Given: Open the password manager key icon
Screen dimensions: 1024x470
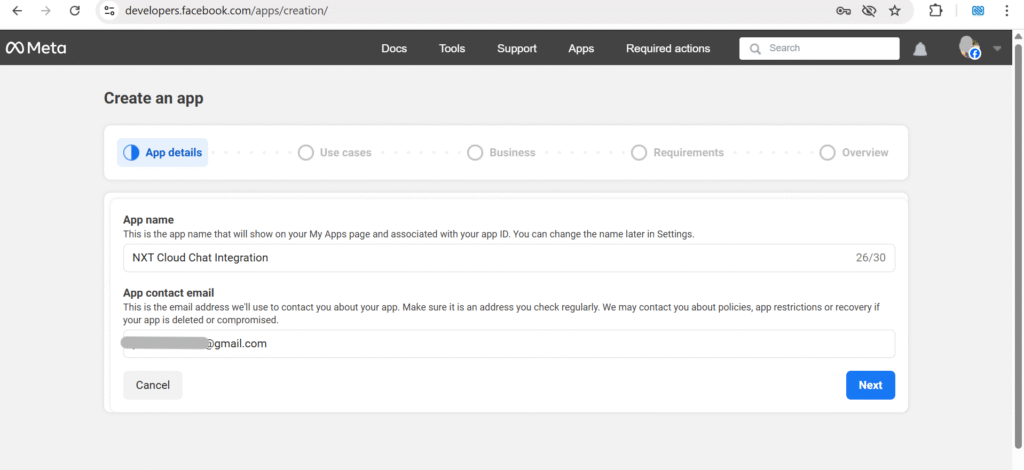Looking at the screenshot, I should [x=843, y=11].
